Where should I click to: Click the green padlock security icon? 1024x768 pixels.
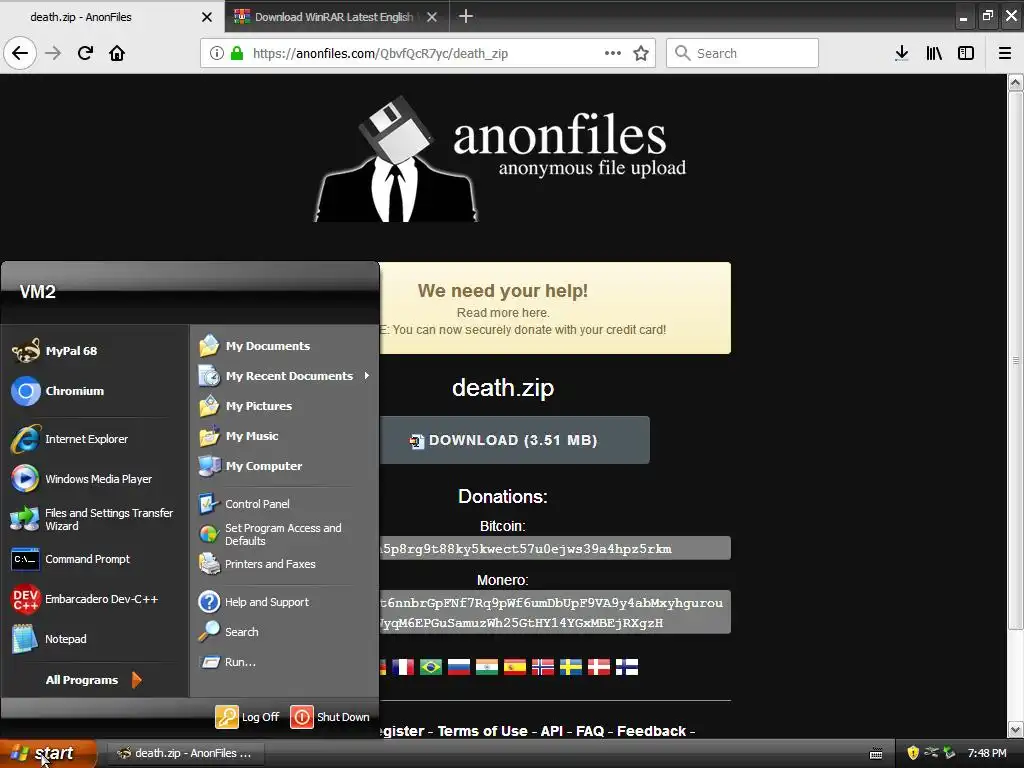tap(237, 53)
